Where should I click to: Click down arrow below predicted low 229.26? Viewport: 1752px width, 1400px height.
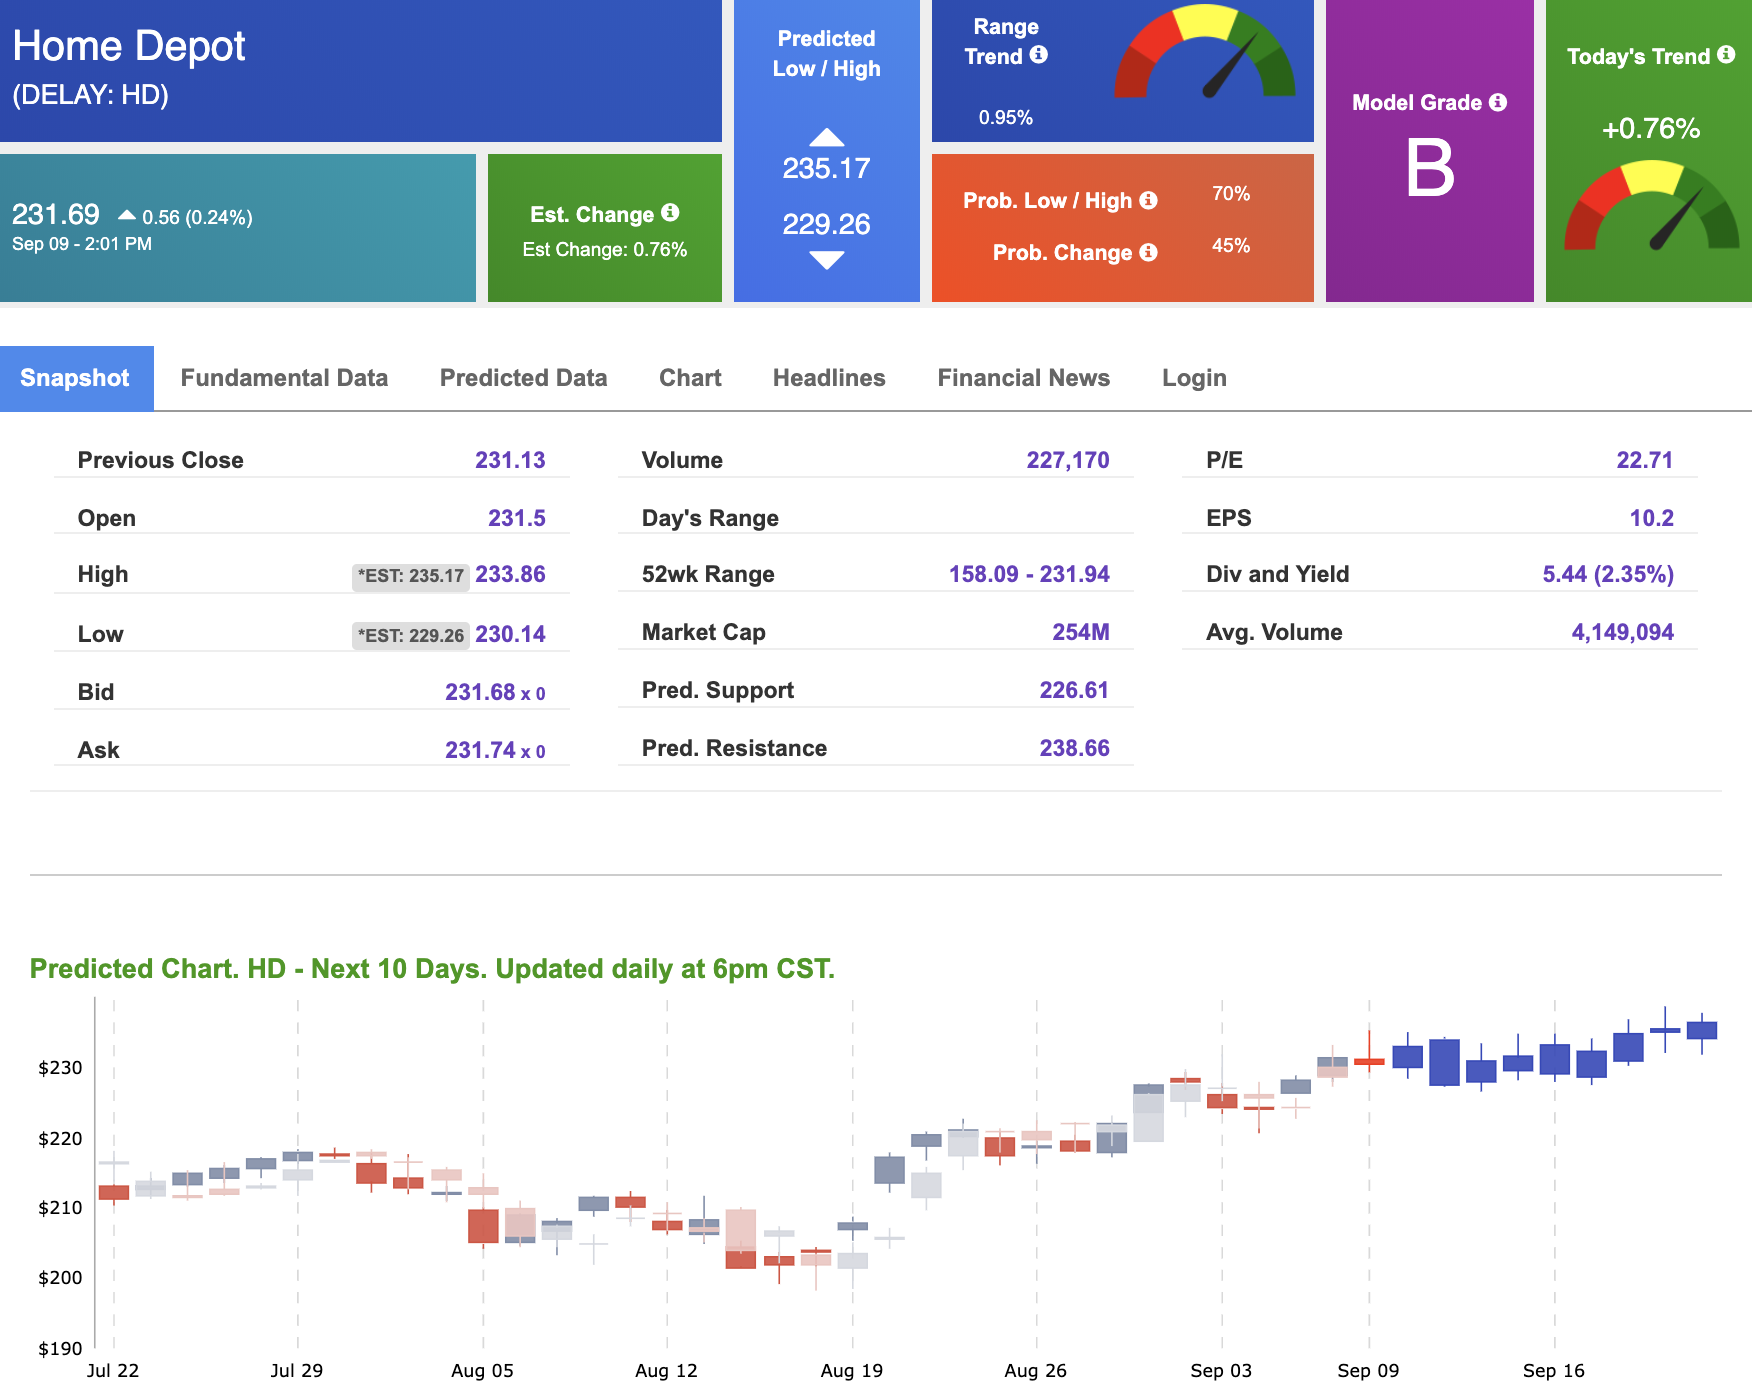(x=827, y=260)
